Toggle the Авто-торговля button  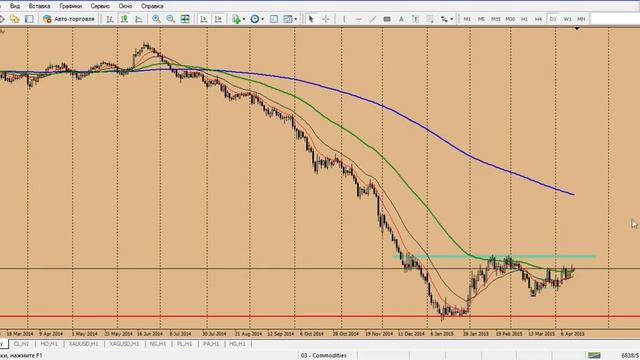69,19
